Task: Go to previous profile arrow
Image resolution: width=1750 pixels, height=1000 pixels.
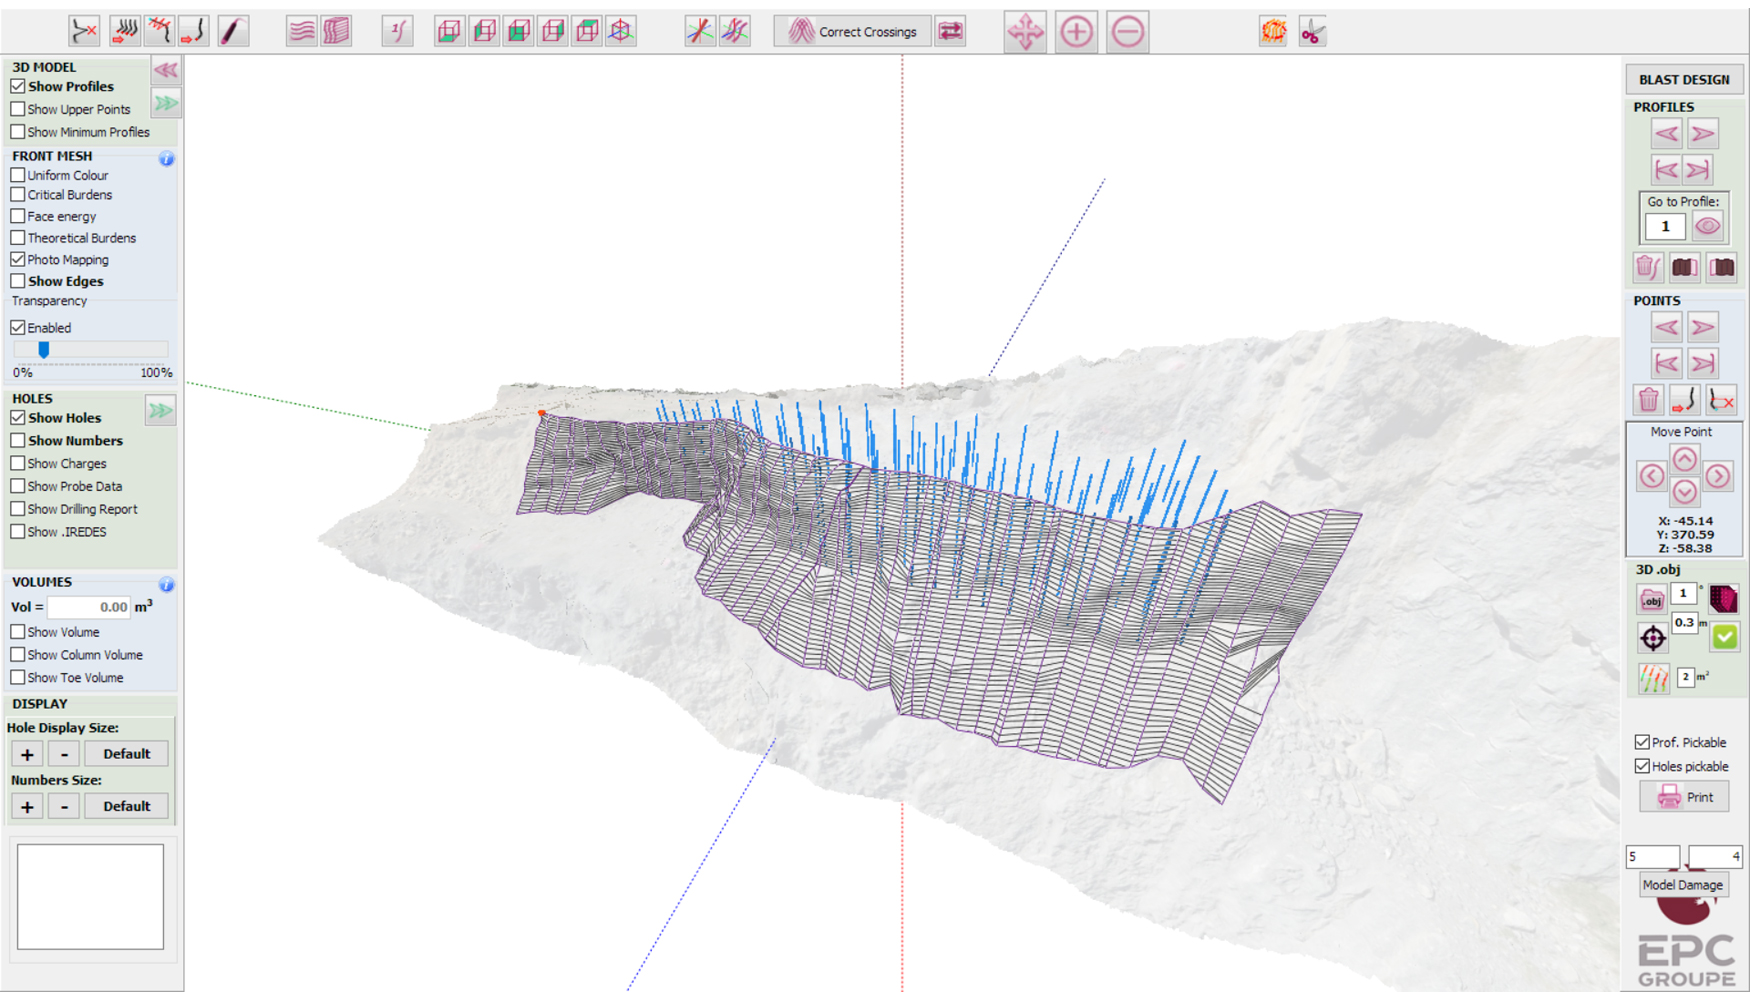Action: [x=1666, y=134]
